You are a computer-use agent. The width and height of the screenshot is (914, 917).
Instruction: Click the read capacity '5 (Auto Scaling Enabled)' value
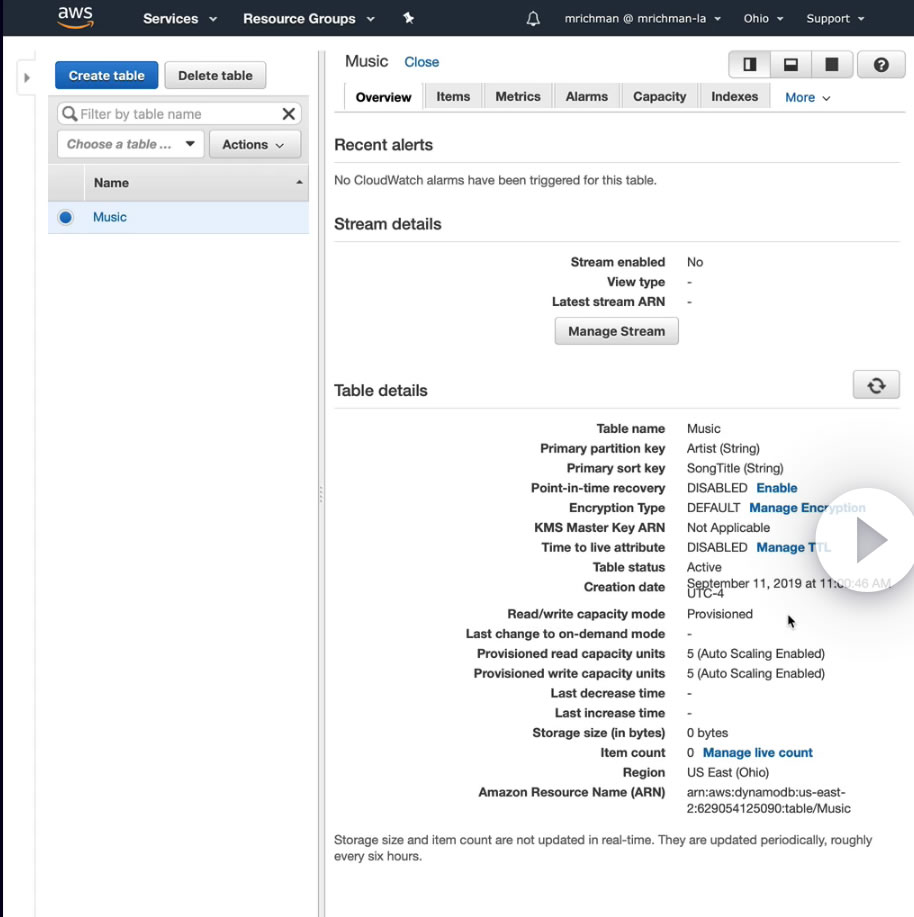tap(756, 654)
